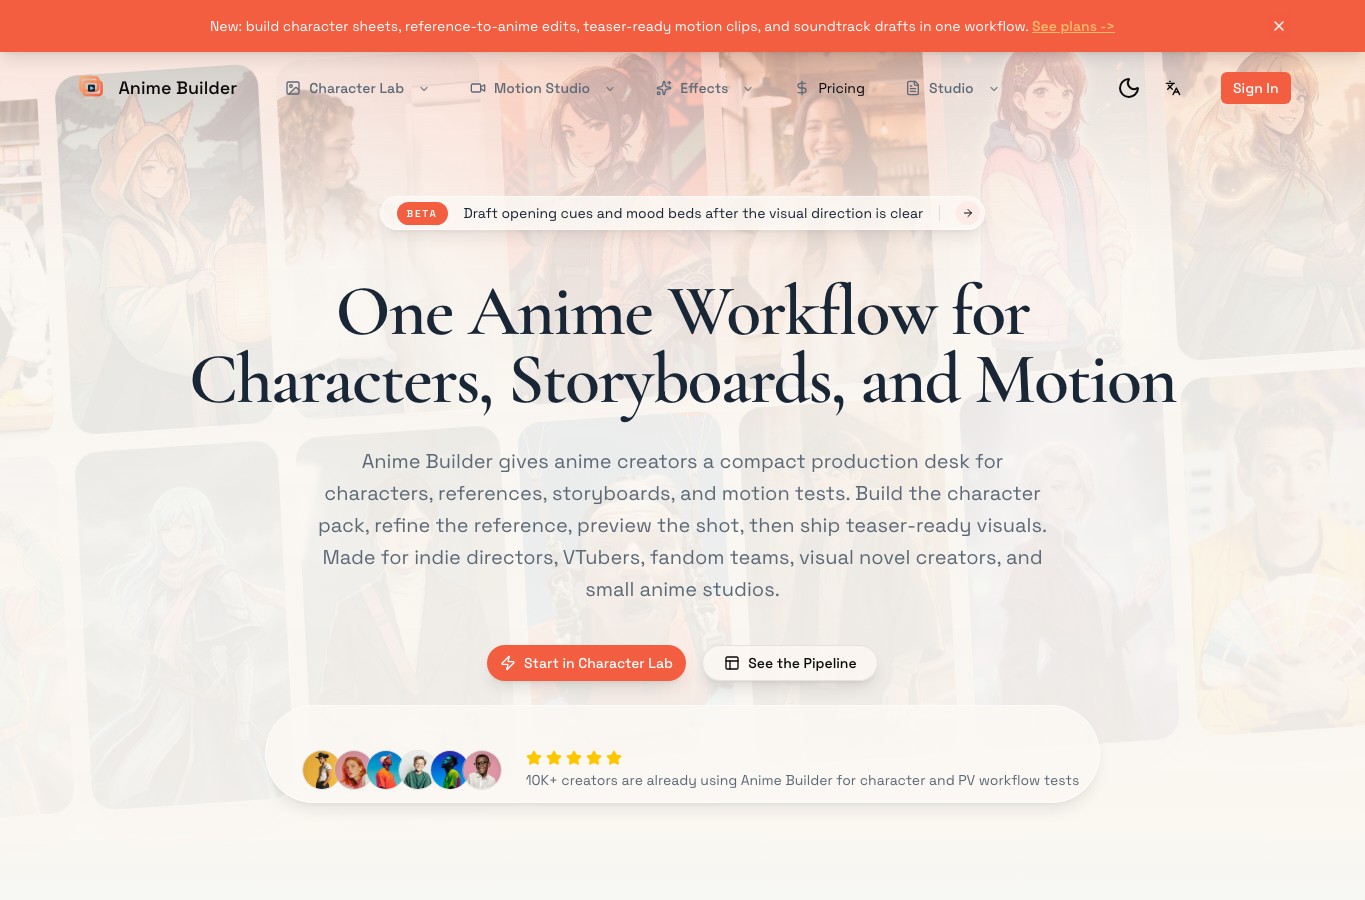Click the Studio document icon

pyautogui.click(x=913, y=88)
